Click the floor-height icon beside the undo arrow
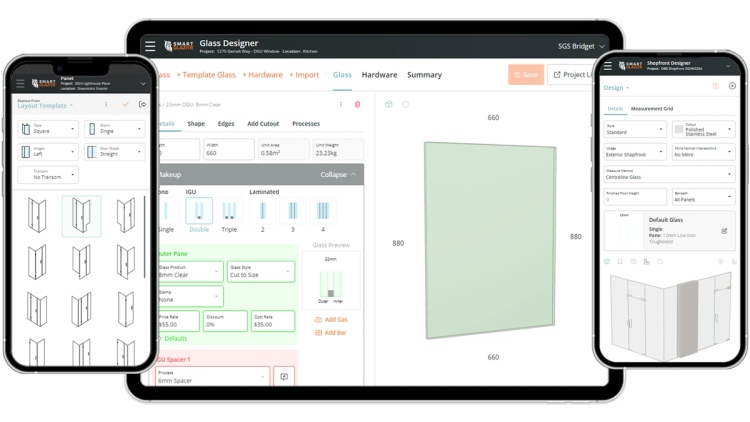The width and height of the screenshot is (750, 422). pos(647,262)
